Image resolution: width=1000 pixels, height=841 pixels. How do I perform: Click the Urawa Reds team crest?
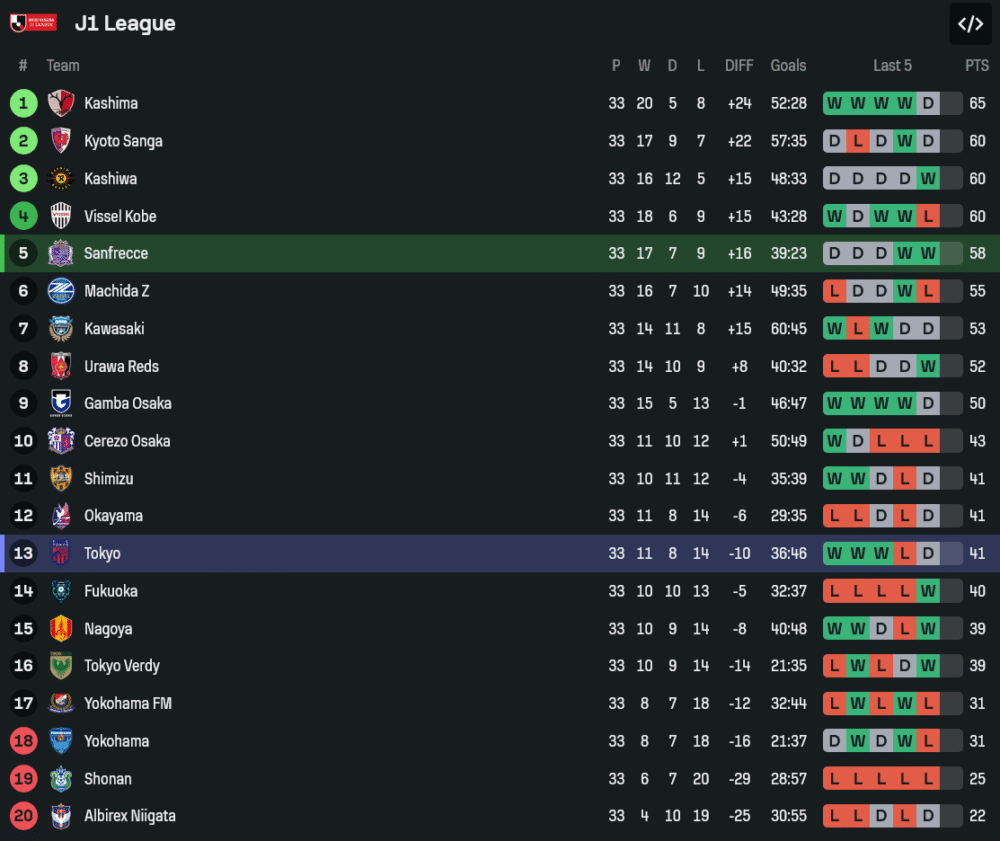(x=61, y=366)
